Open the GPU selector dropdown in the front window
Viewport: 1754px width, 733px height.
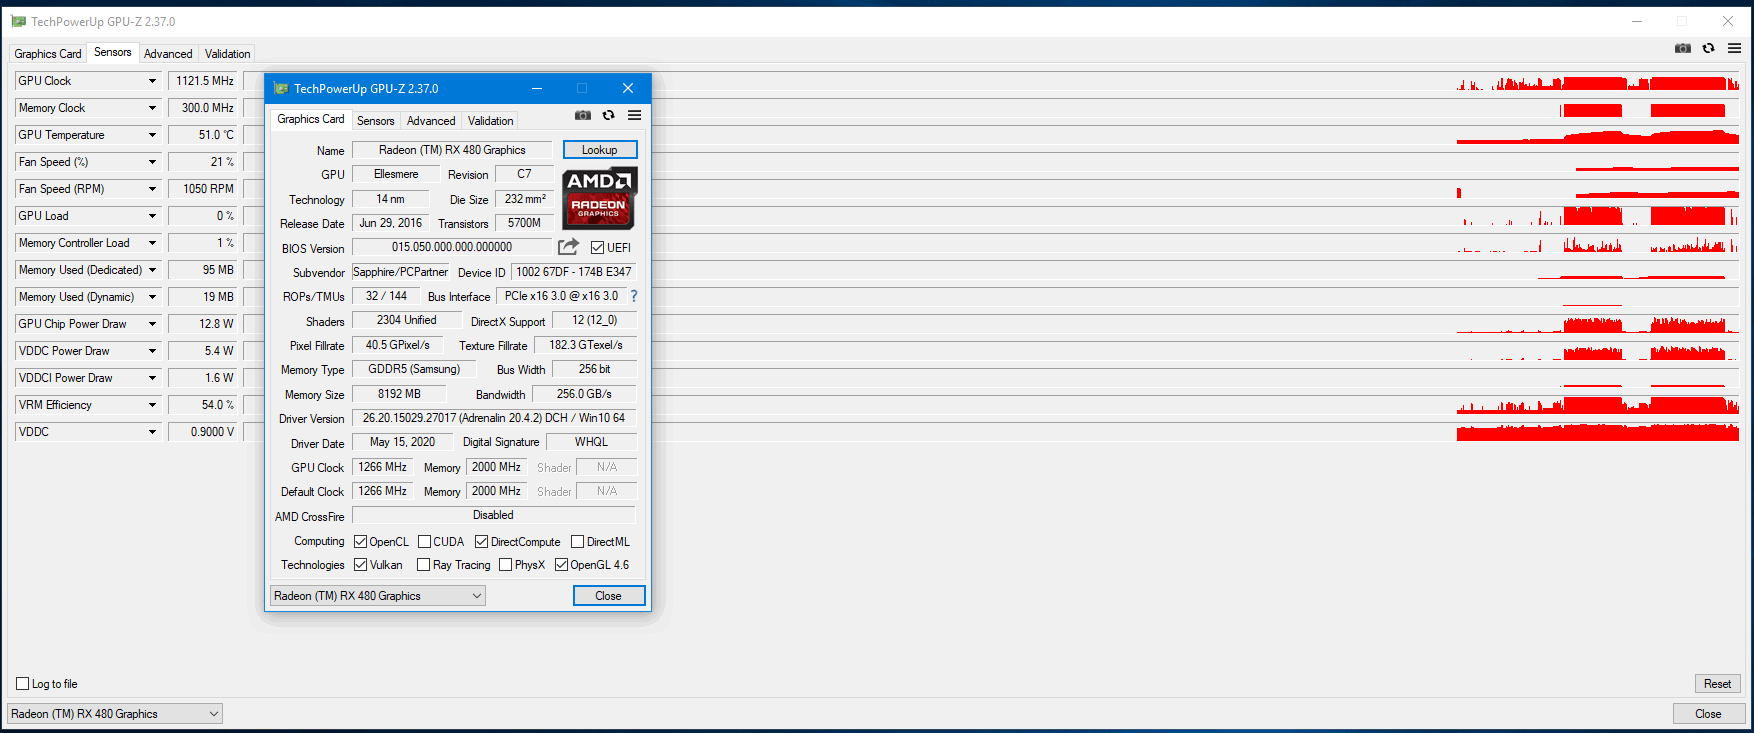[378, 596]
